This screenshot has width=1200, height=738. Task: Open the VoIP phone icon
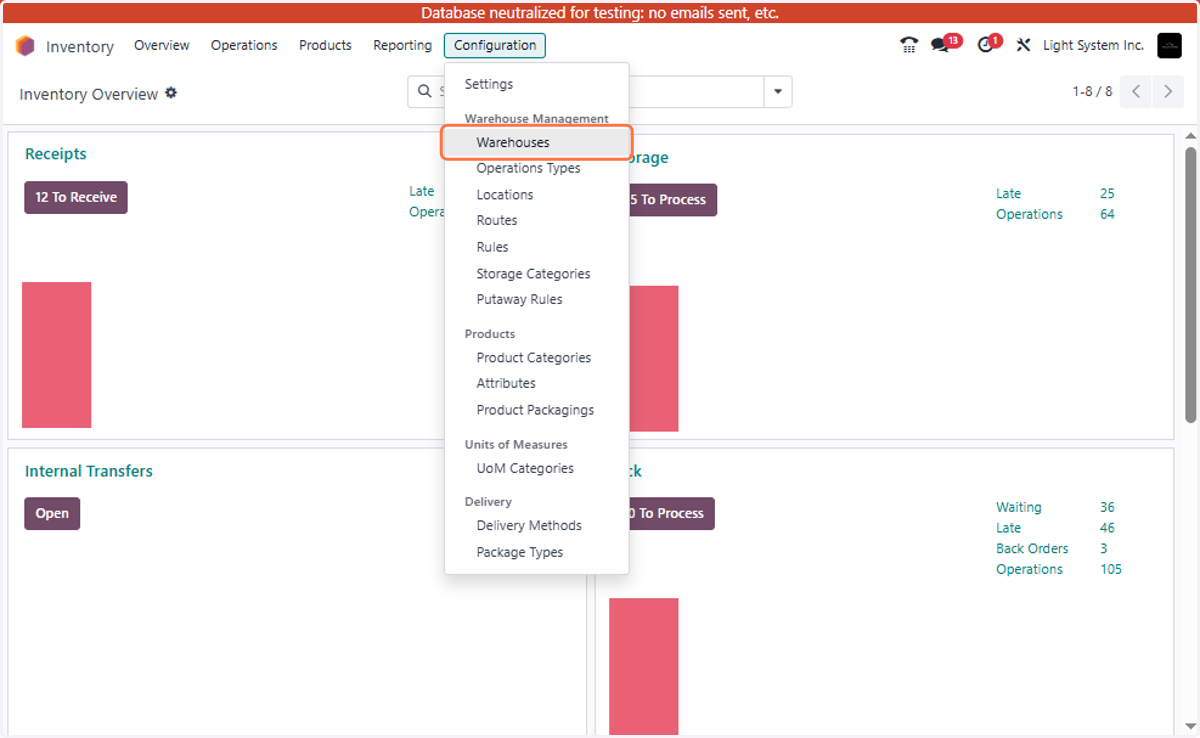[908, 45]
